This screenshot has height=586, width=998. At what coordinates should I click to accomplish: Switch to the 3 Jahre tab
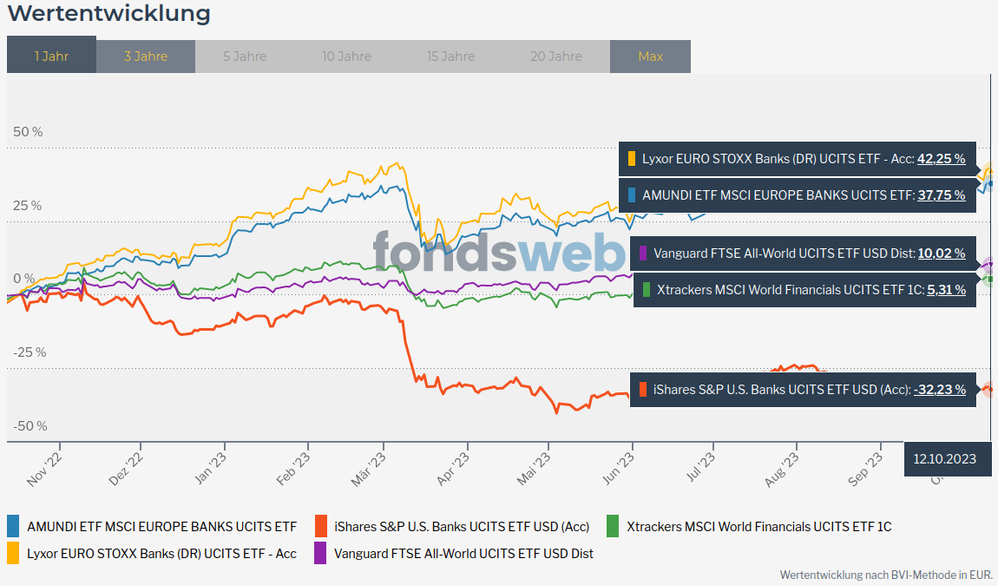click(146, 57)
